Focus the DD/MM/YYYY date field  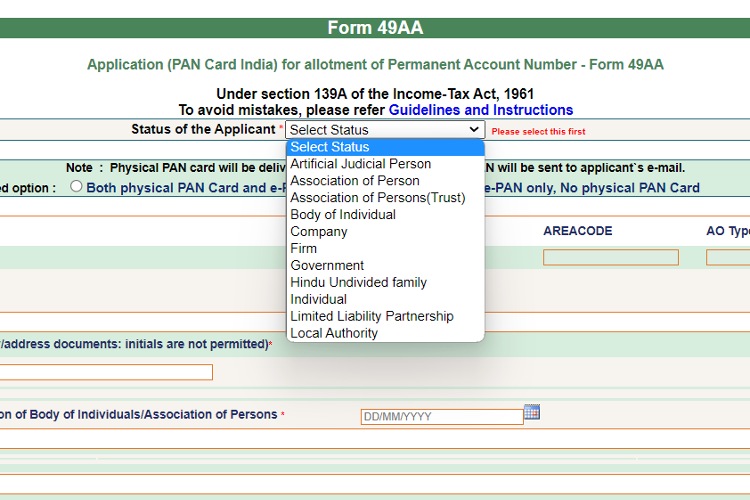click(442, 417)
